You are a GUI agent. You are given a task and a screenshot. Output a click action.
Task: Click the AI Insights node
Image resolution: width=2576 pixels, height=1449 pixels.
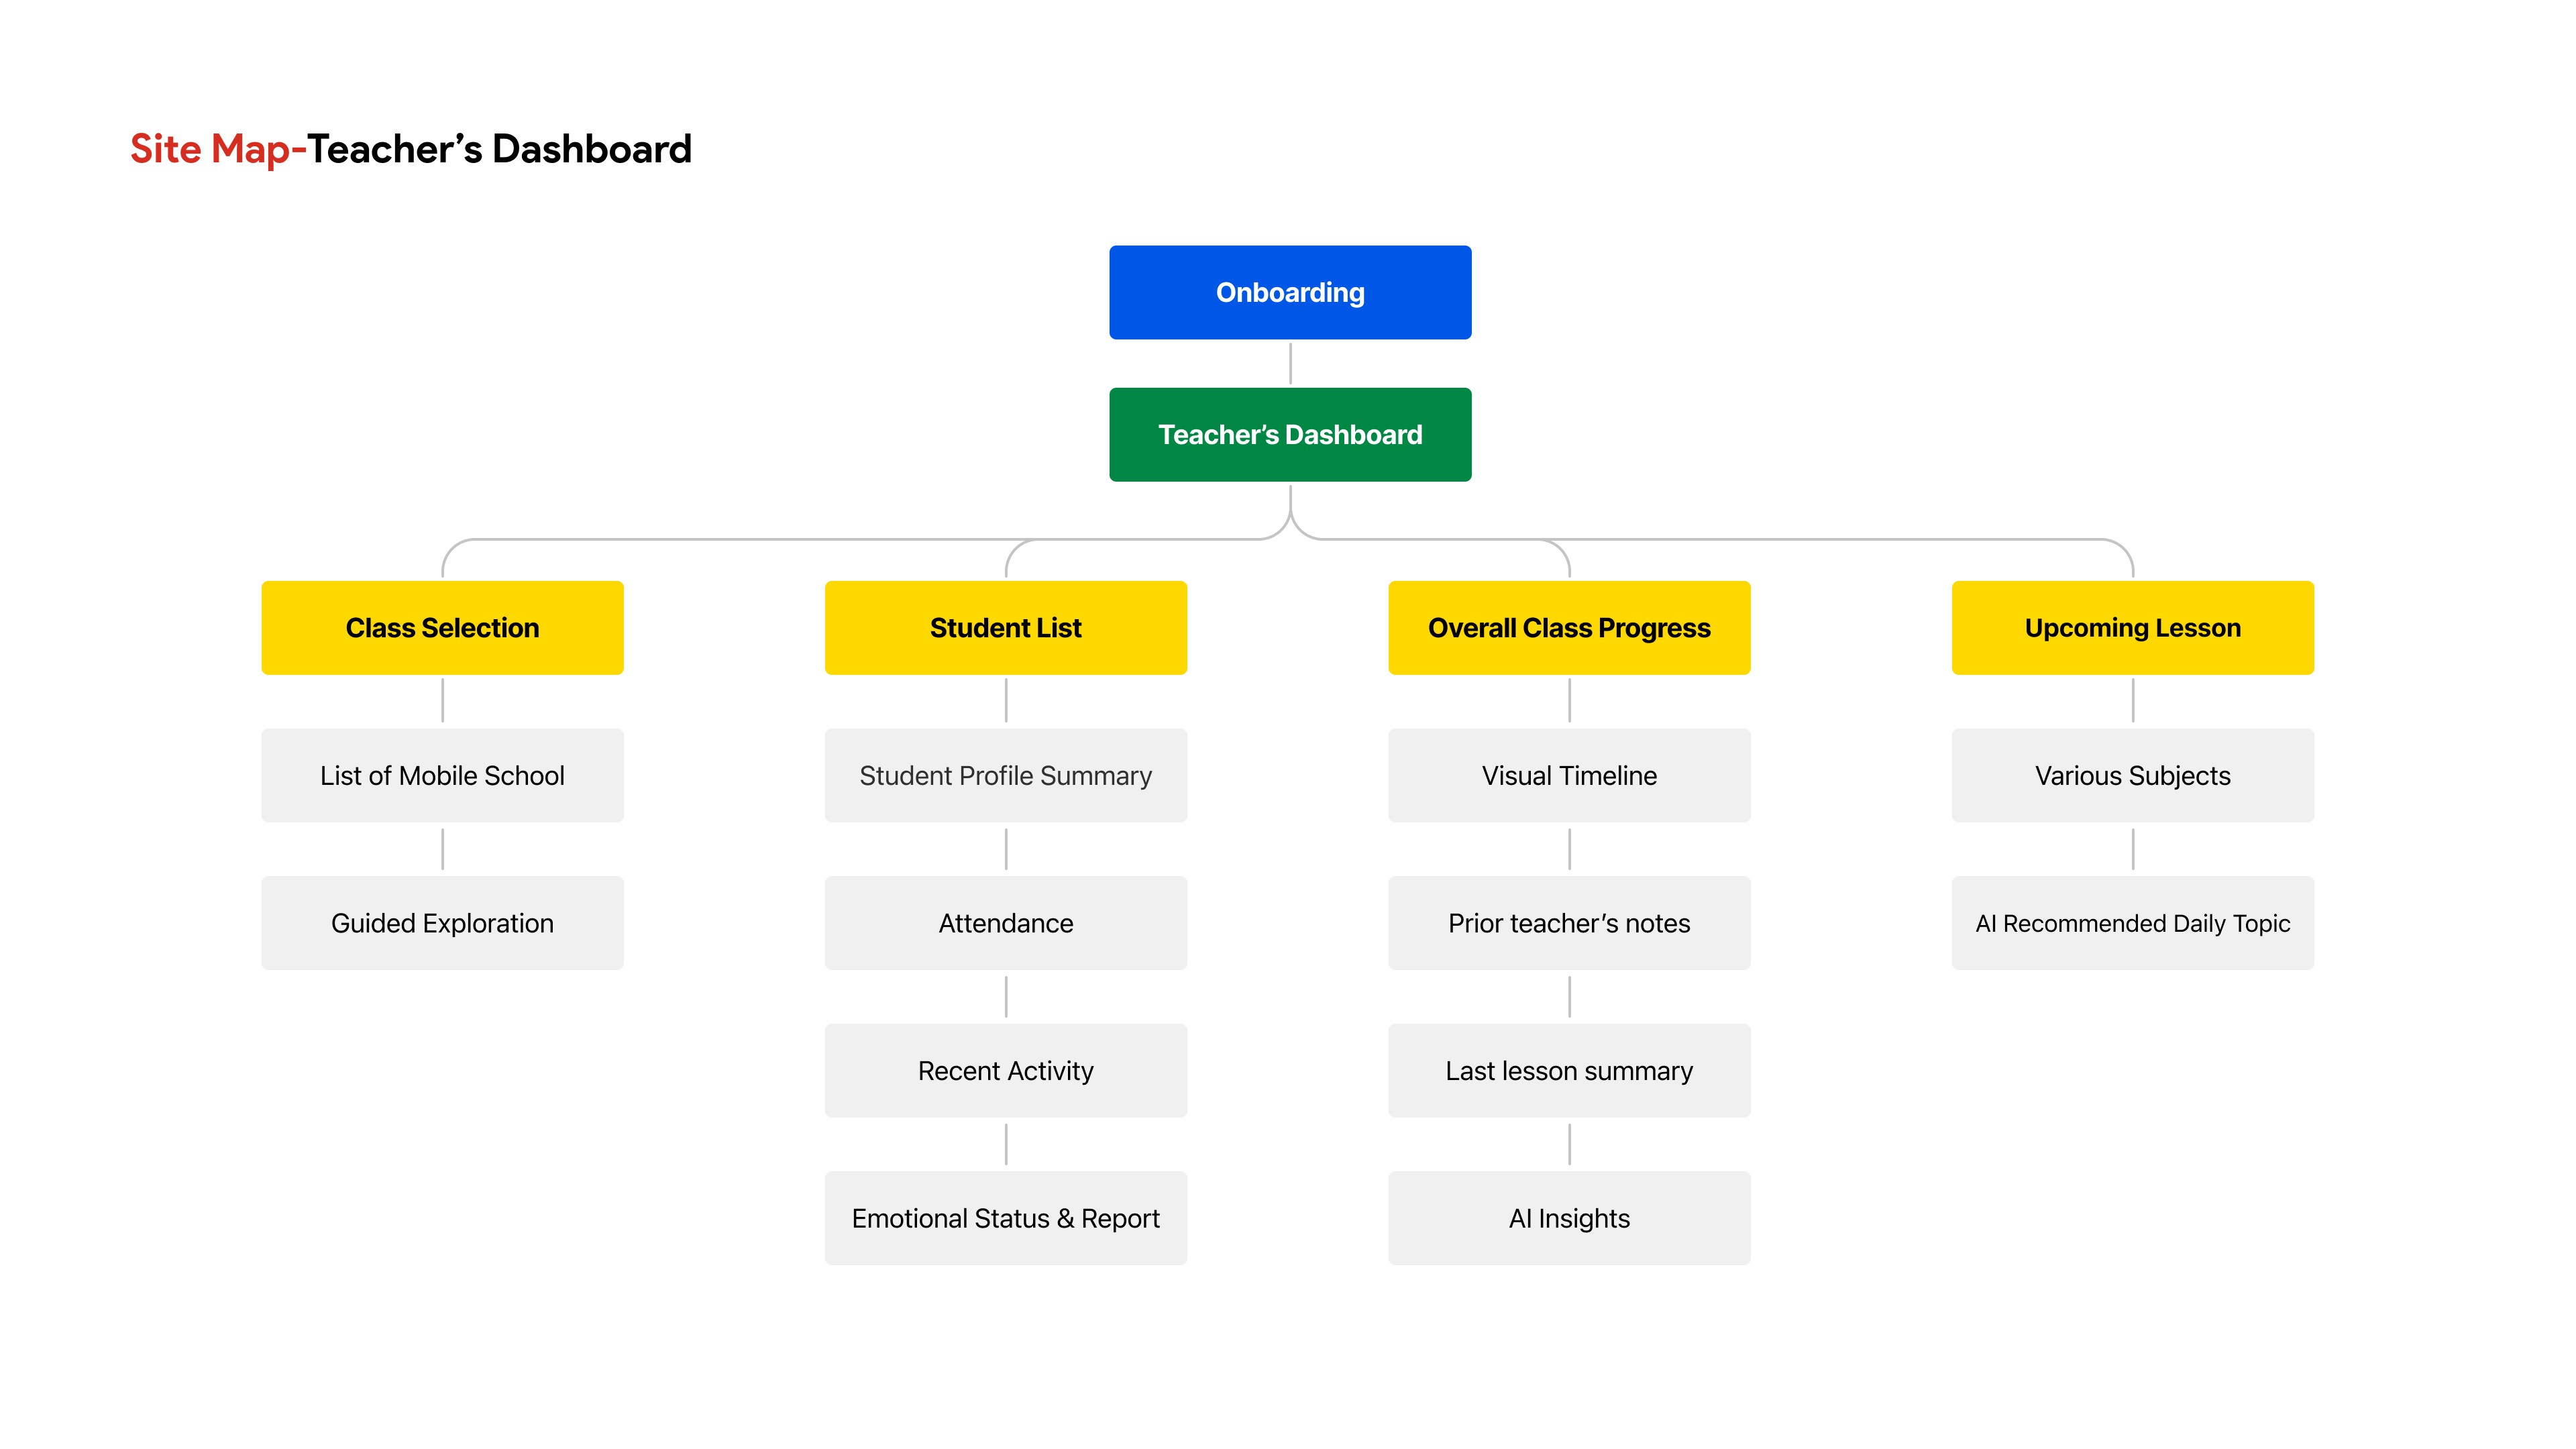1569,1218
